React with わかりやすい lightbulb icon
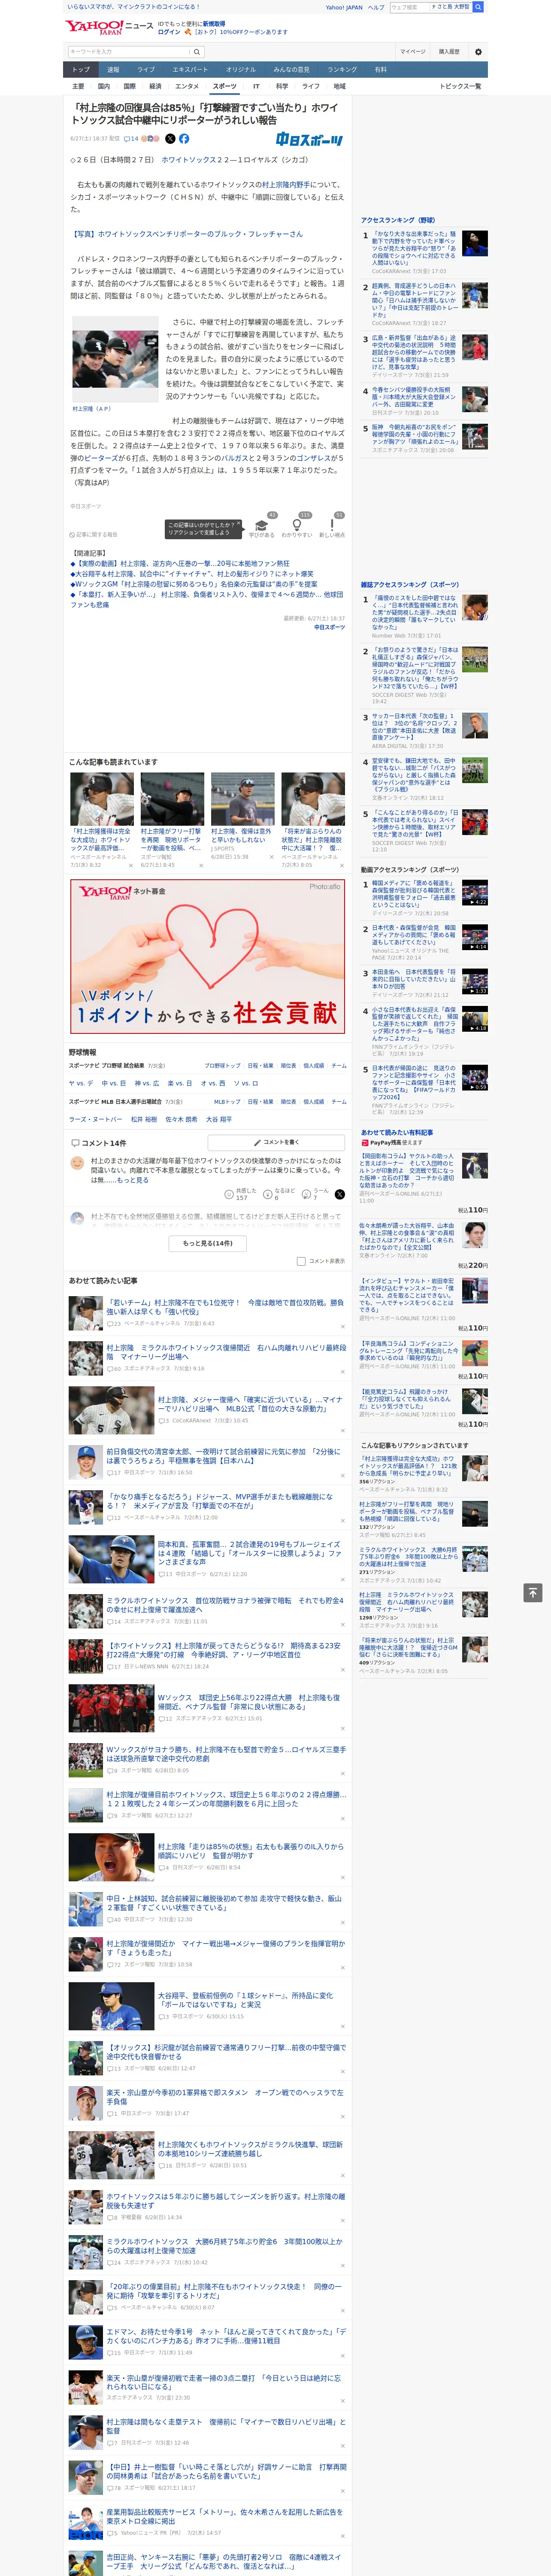The image size is (551, 2576). (x=297, y=525)
